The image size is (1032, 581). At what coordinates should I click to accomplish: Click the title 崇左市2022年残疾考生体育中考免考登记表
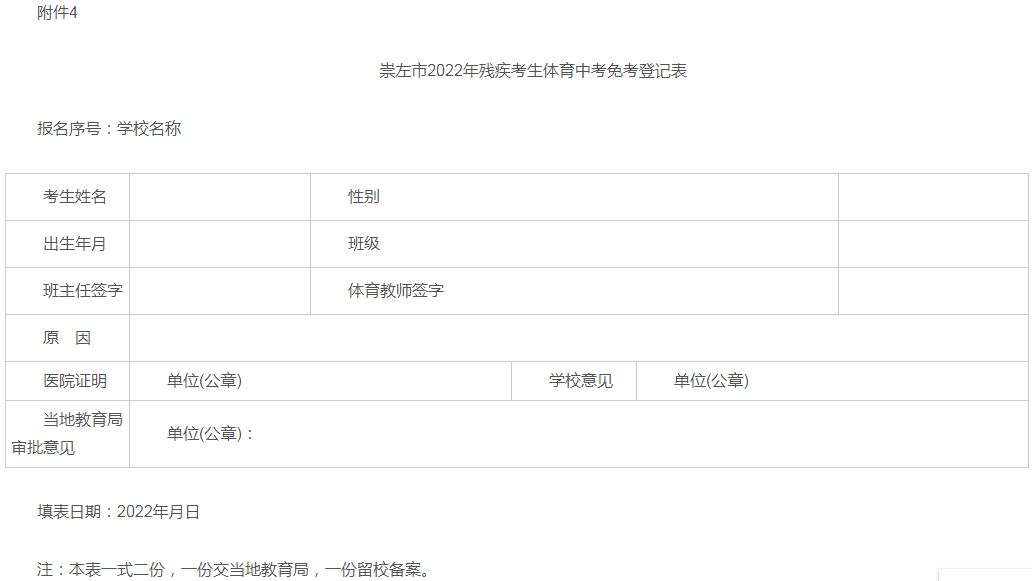click(x=532, y=70)
